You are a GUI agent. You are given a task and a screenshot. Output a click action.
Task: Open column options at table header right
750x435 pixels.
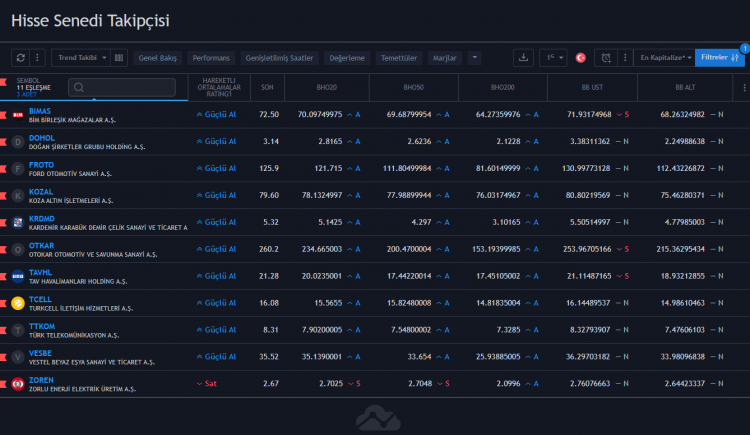tap(744, 88)
